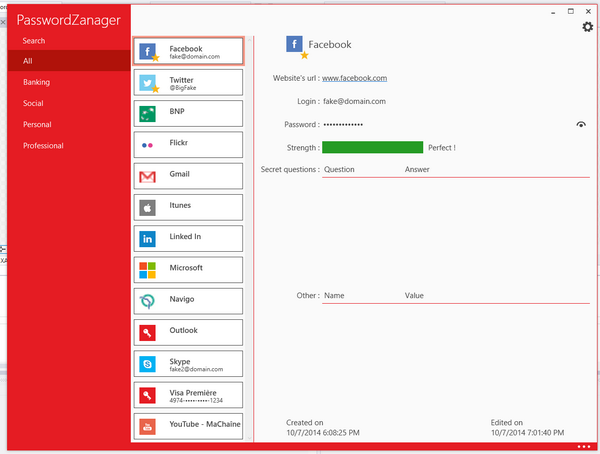Select the All category
Image resolution: width=600 pixels, height=454 pixels.
[x=69, y=61]
